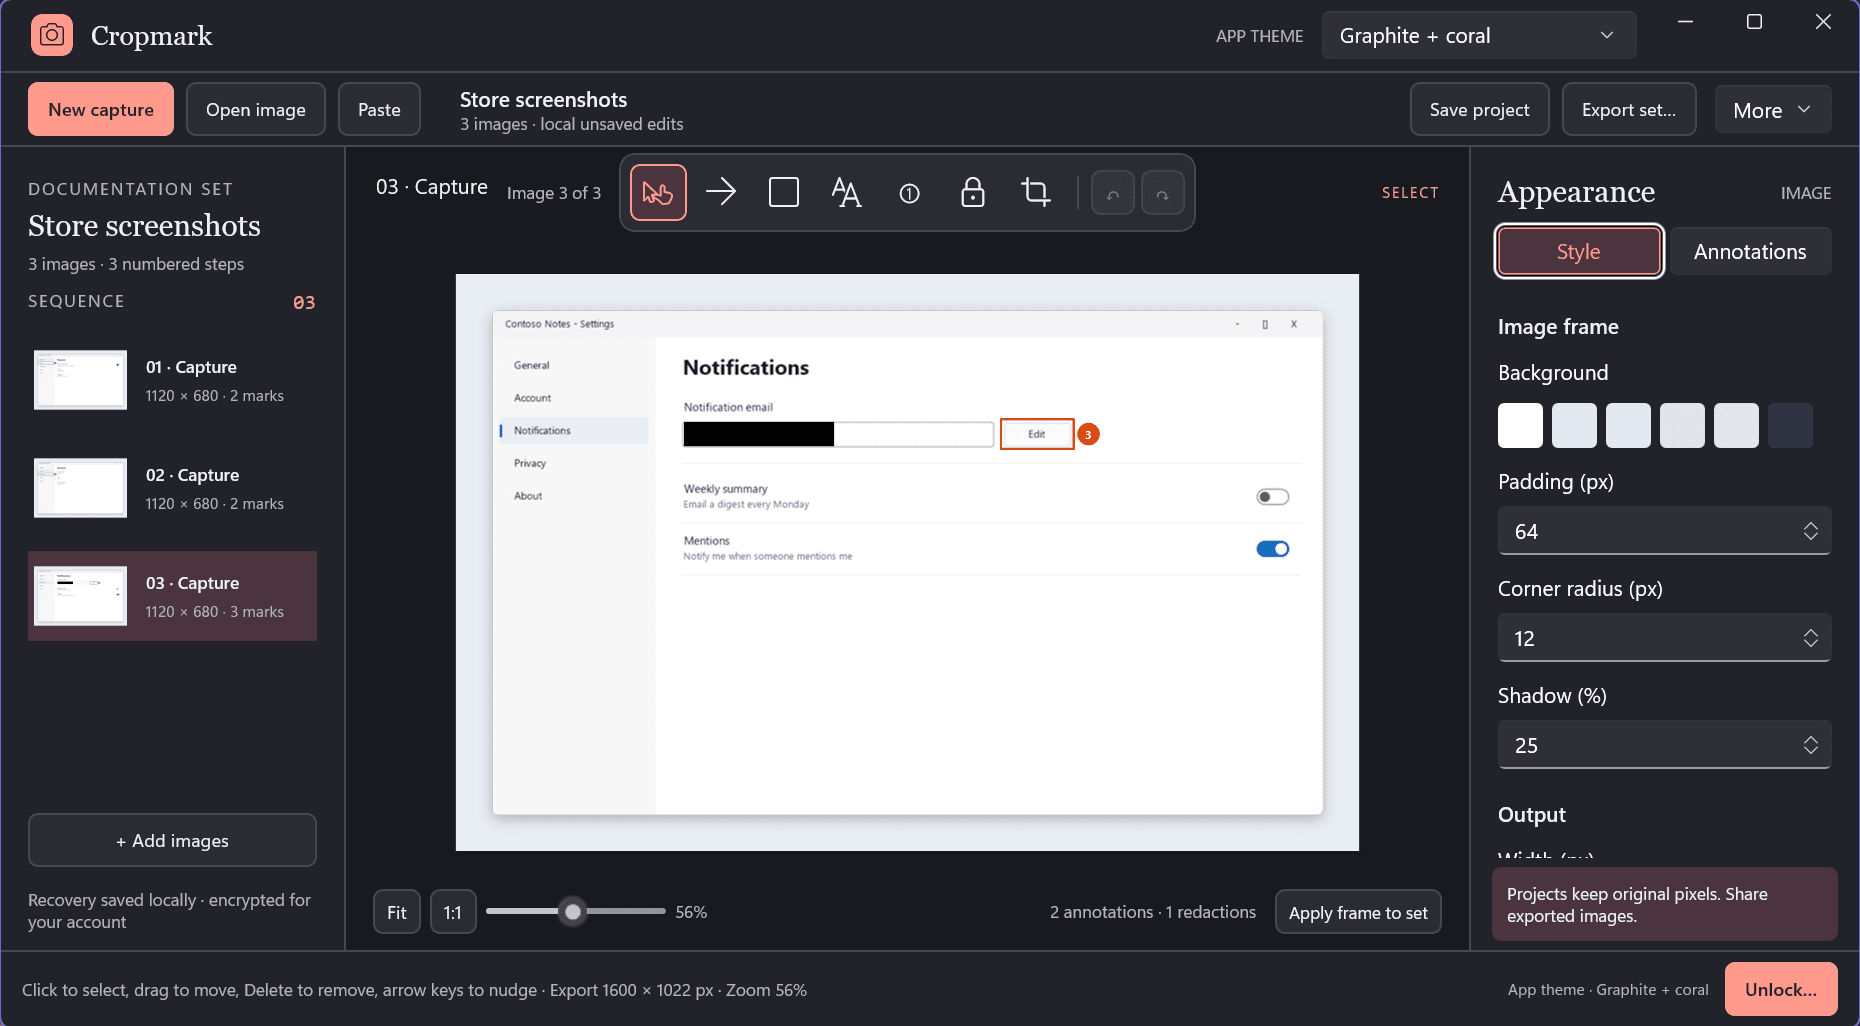Adjust the Corner radius stepper arrows
Viewport: 1860px width, 1026px height.
[1811, 638]
